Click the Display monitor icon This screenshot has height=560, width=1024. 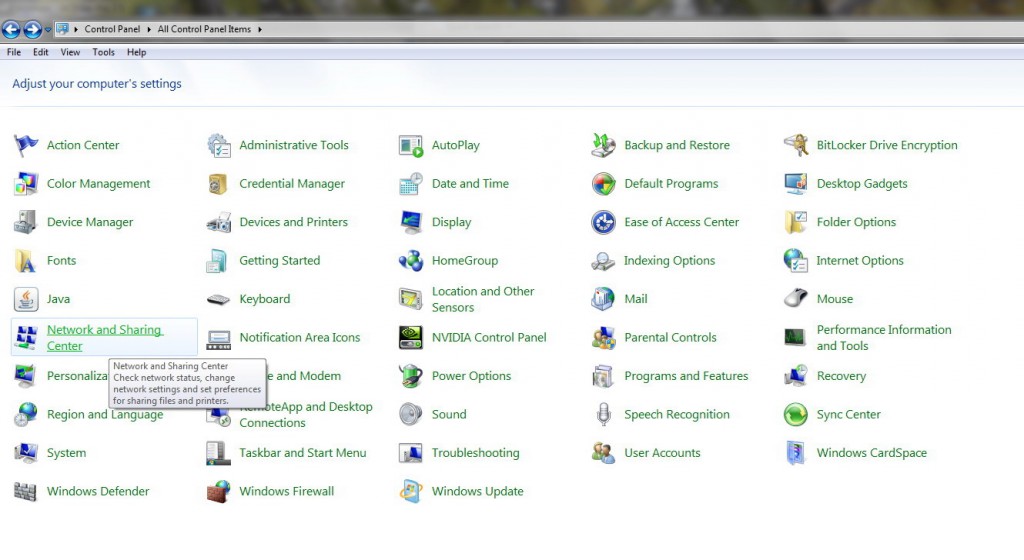coord(411,222)
